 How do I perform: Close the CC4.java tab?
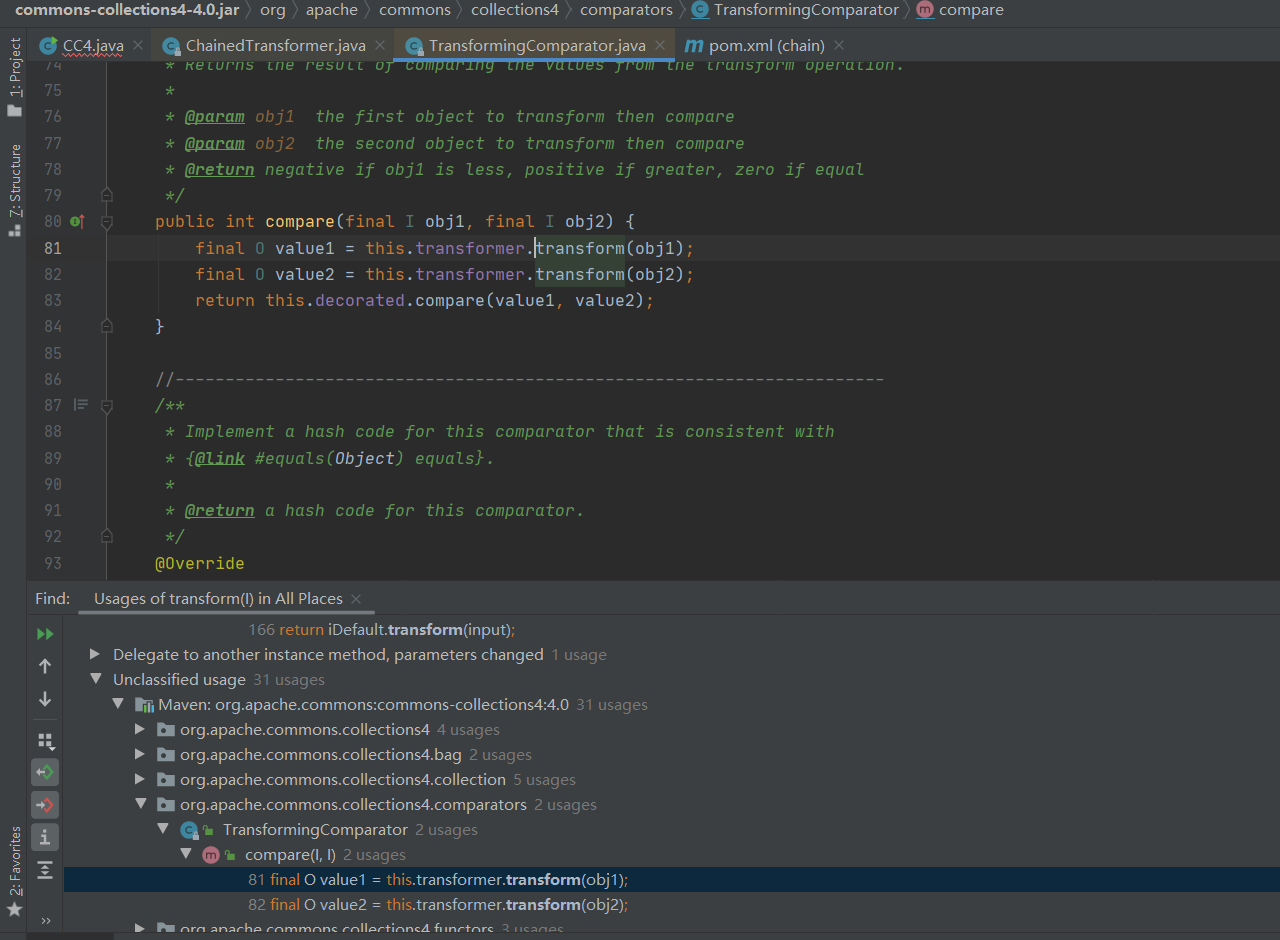[137, 45]
